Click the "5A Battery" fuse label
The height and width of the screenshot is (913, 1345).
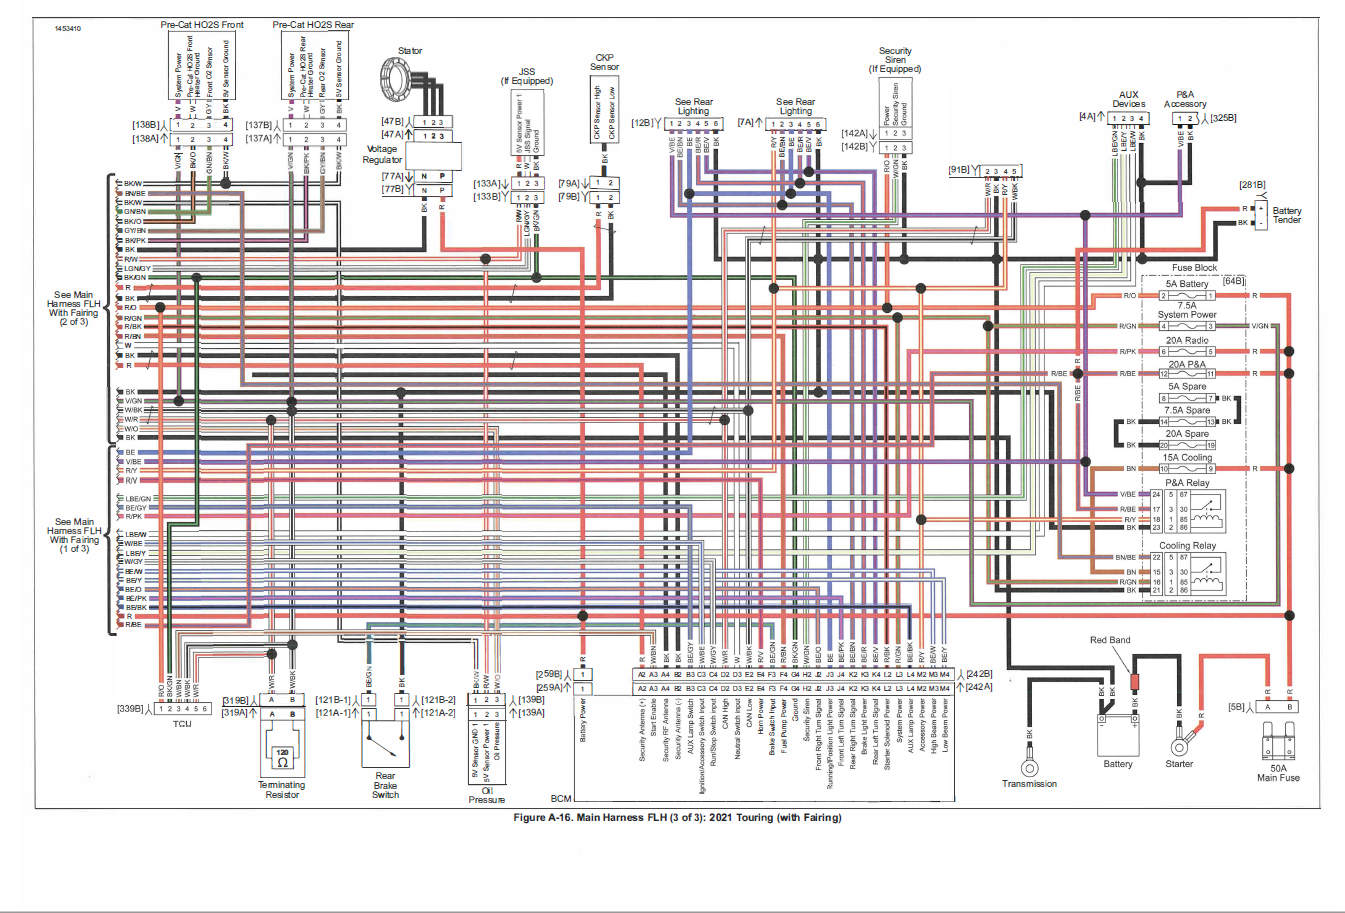[x=1187, y=284]
